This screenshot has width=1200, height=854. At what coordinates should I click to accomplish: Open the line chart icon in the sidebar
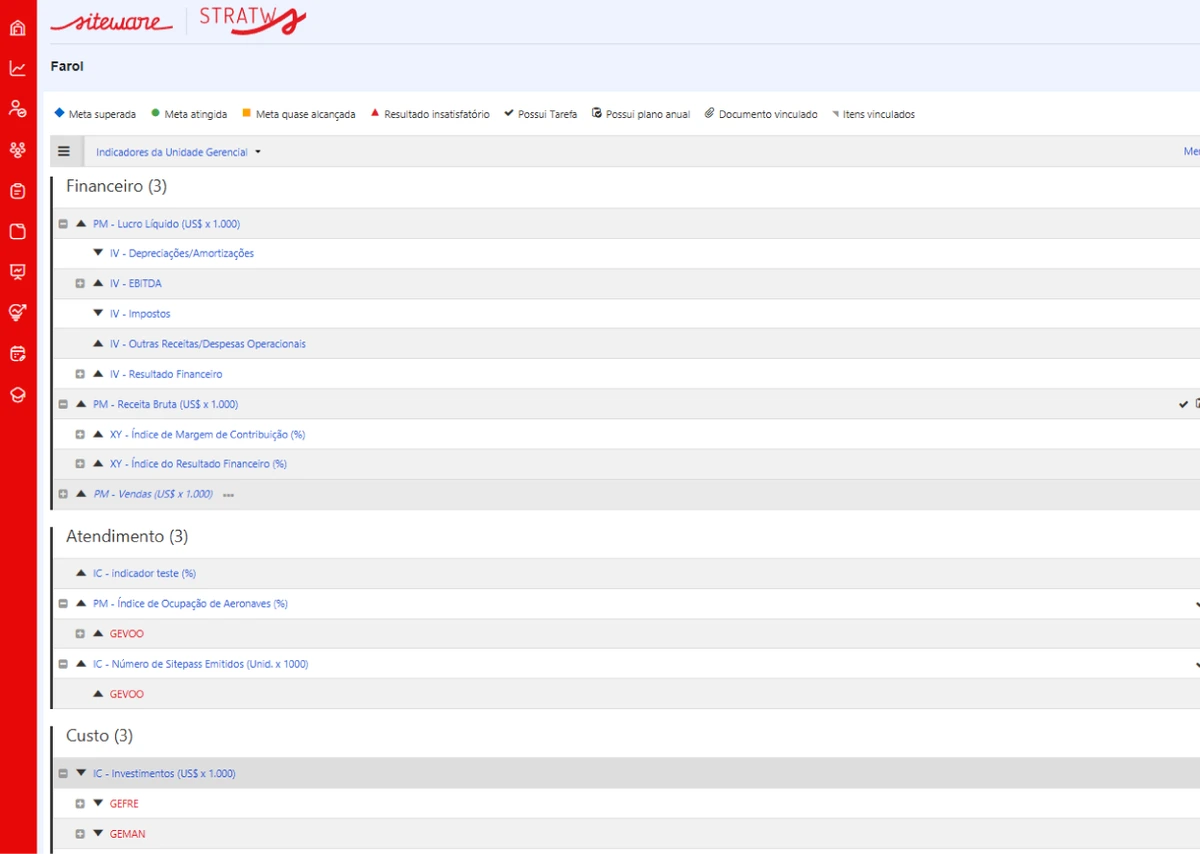tap(17, 68)
